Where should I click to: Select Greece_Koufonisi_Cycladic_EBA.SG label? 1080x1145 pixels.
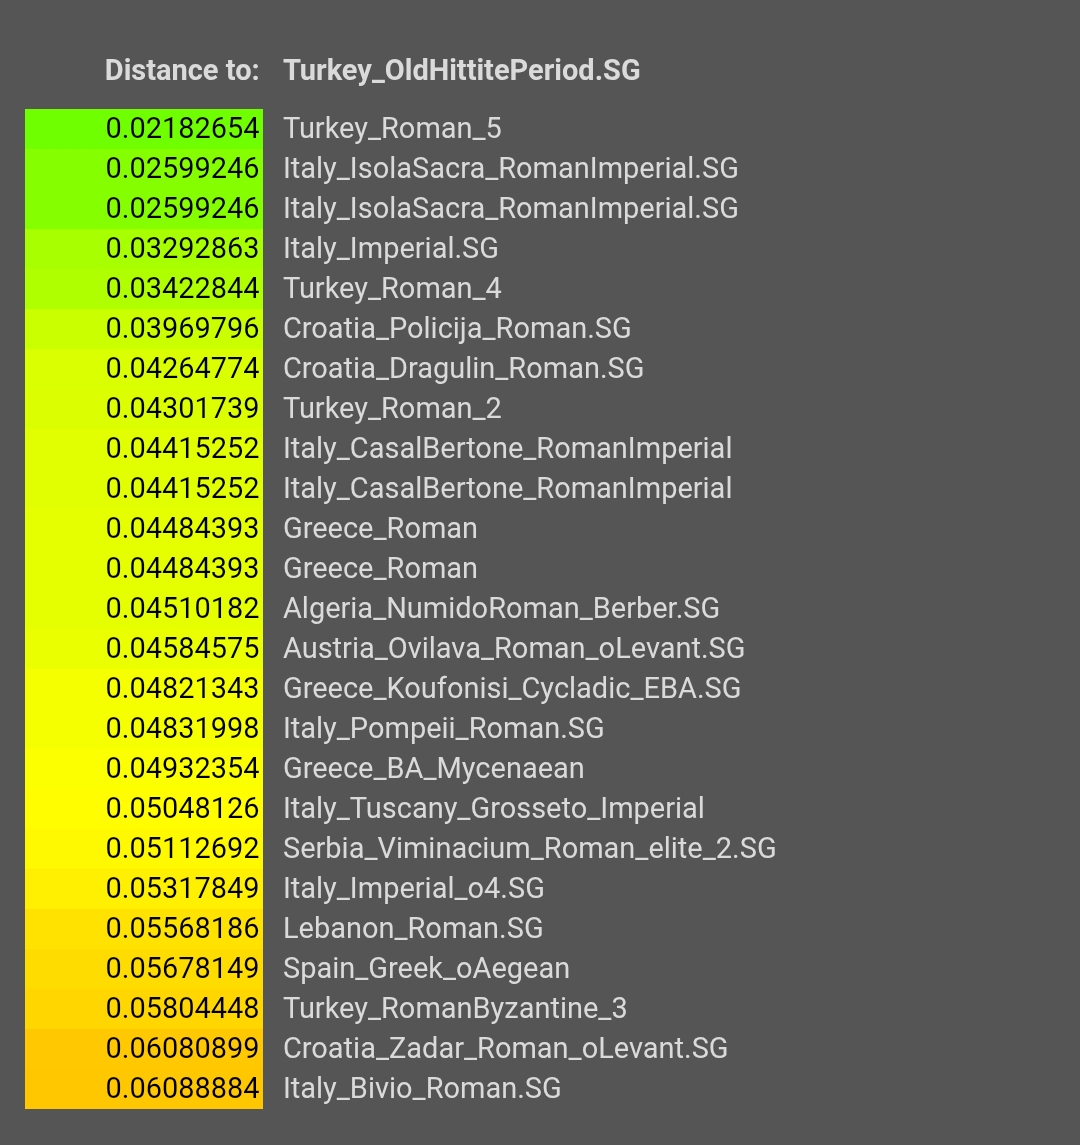point(512,689)
